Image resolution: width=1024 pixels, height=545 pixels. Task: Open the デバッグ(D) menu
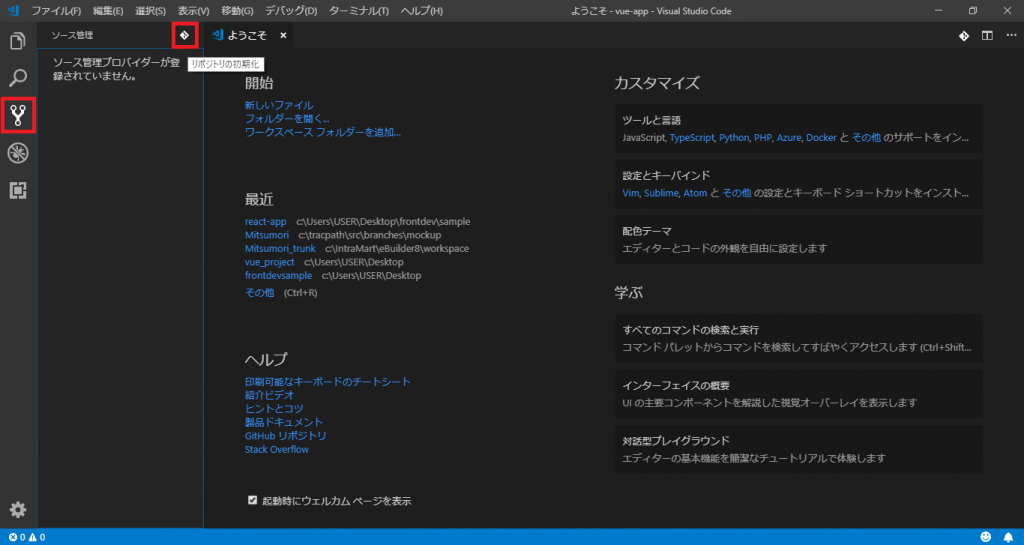coord(291,11)
